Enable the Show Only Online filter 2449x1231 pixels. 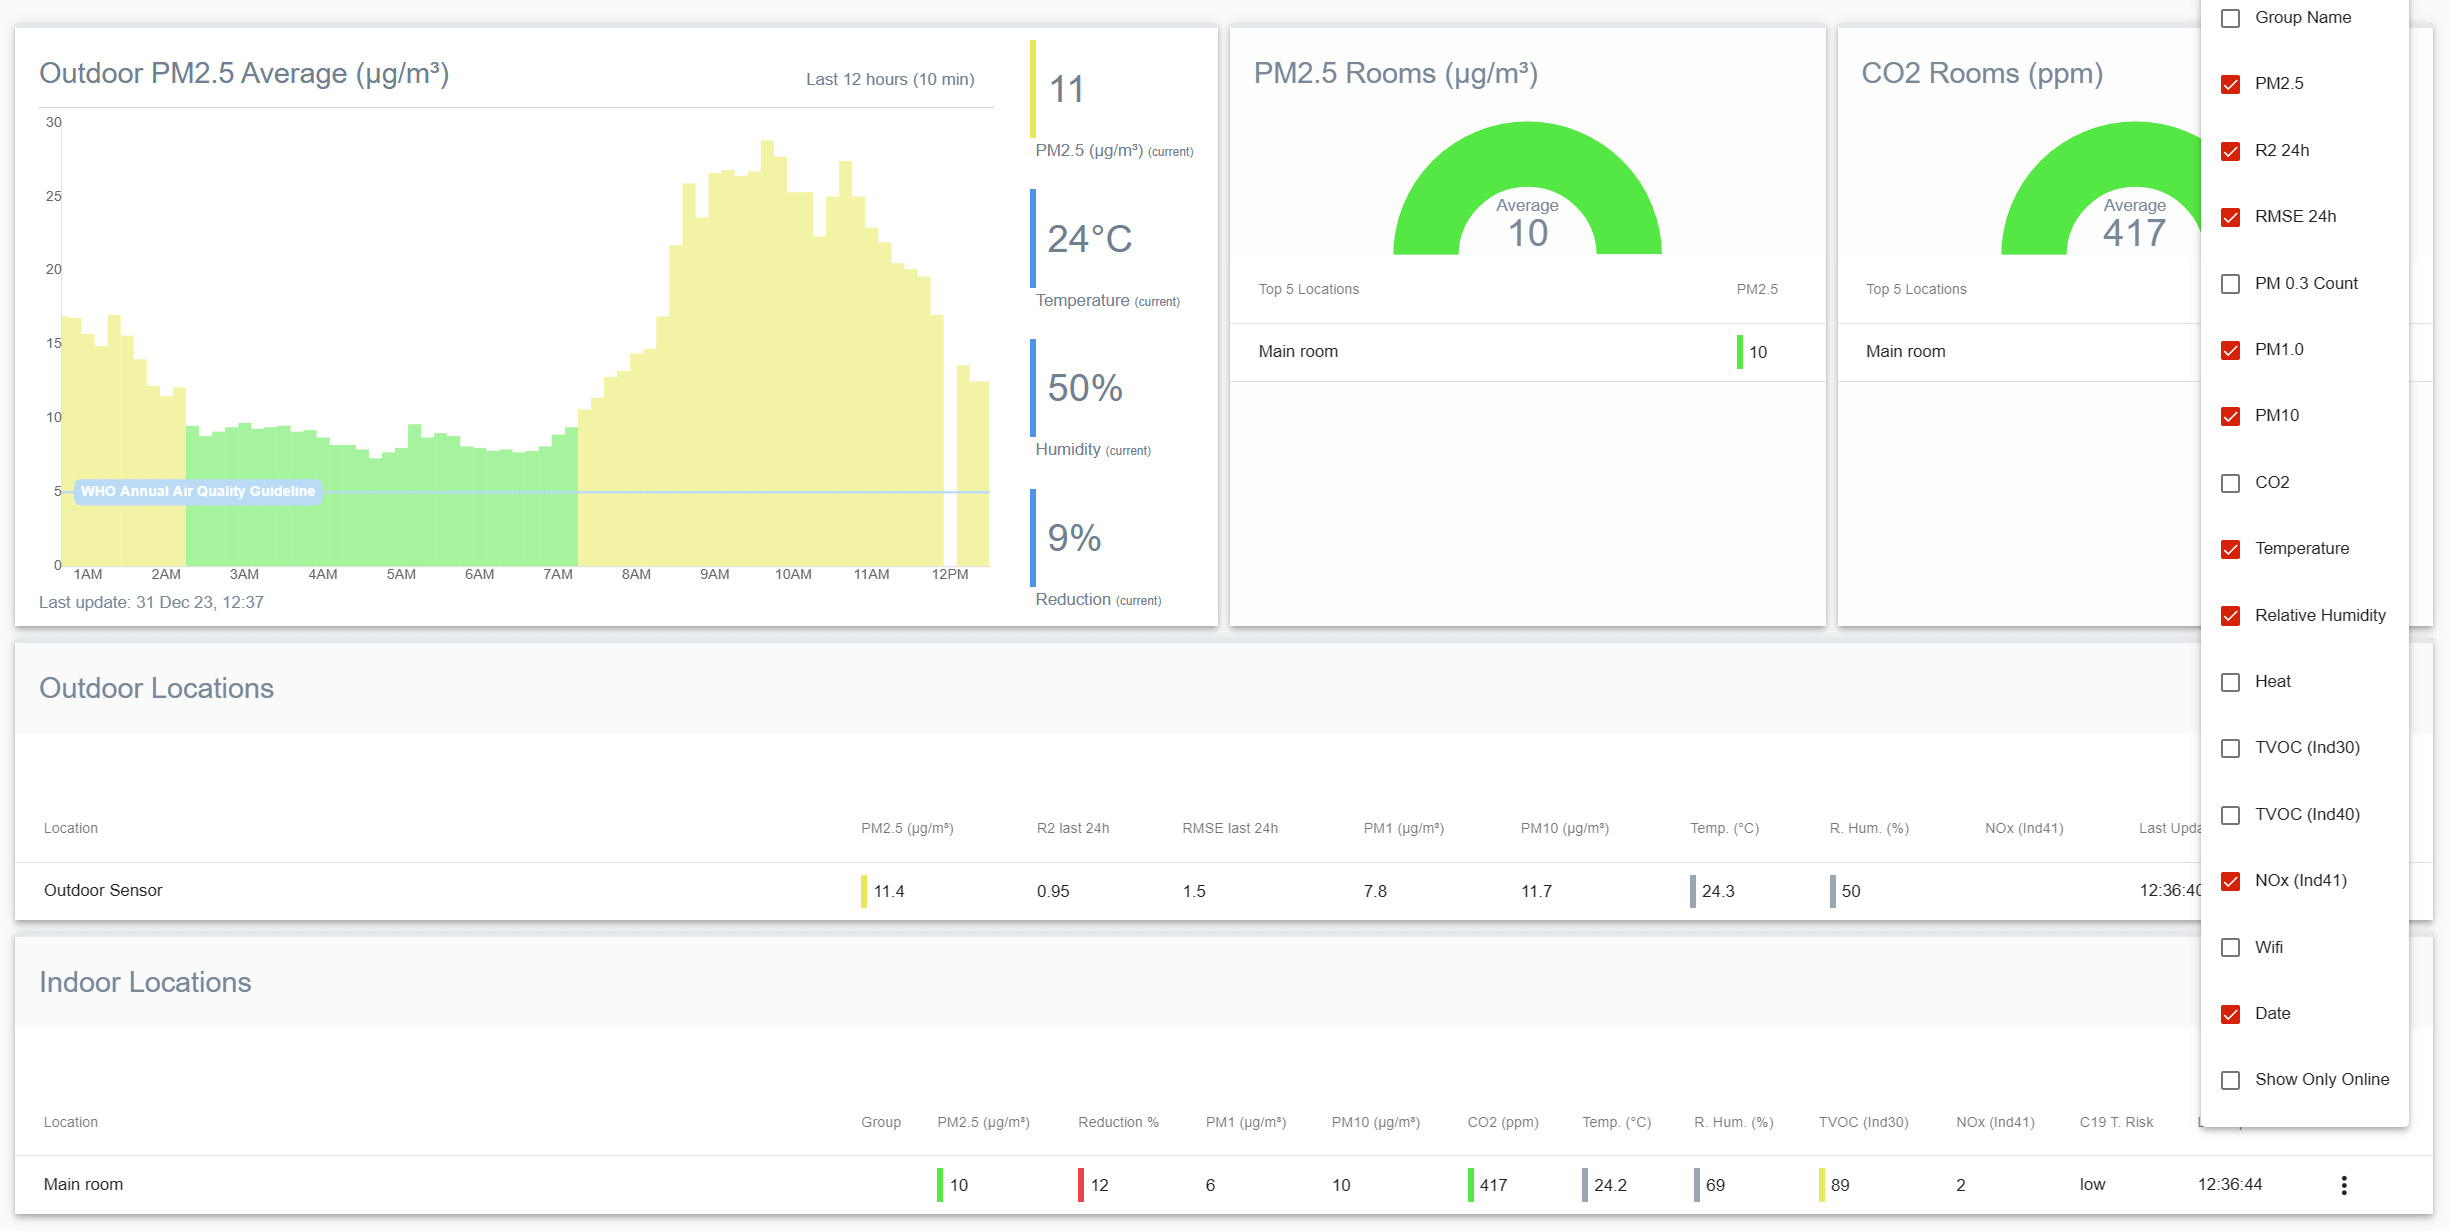click(x=2230, y=1079)
